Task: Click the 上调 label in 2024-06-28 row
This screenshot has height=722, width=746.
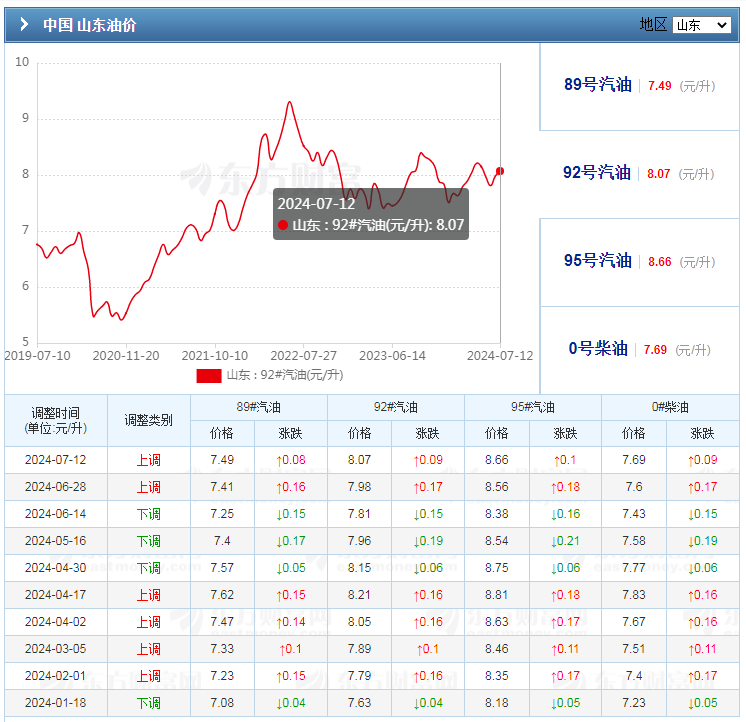Action: (x=148, y=487)
